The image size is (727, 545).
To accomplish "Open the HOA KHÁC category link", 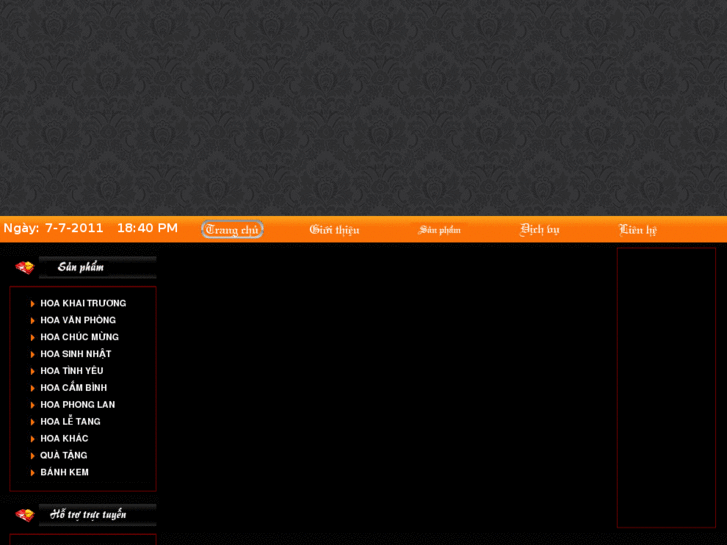I will [64, 438].
